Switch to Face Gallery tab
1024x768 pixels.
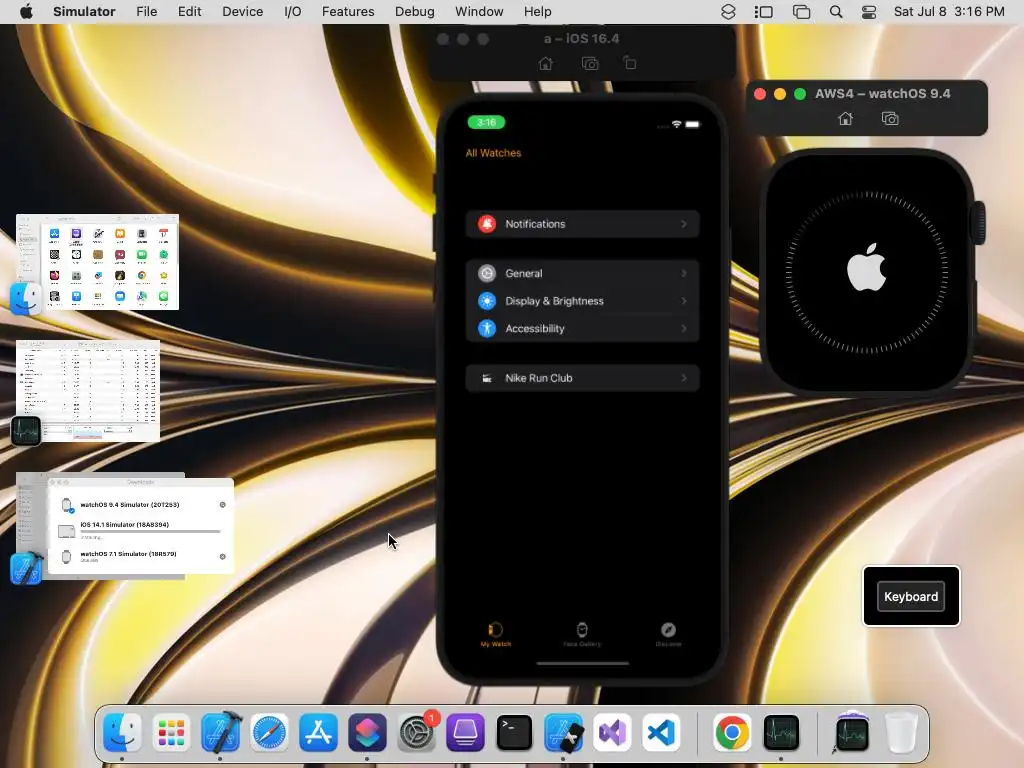click(582, 634)
